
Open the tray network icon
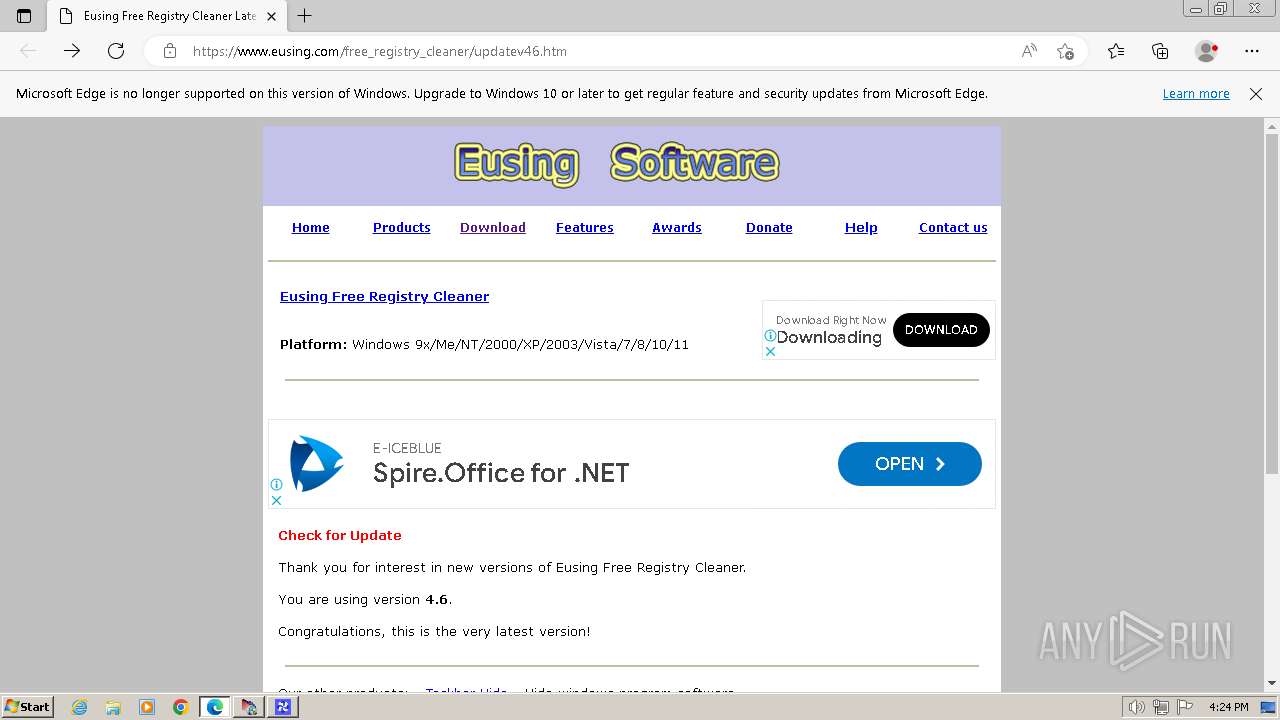(1161, 707)
